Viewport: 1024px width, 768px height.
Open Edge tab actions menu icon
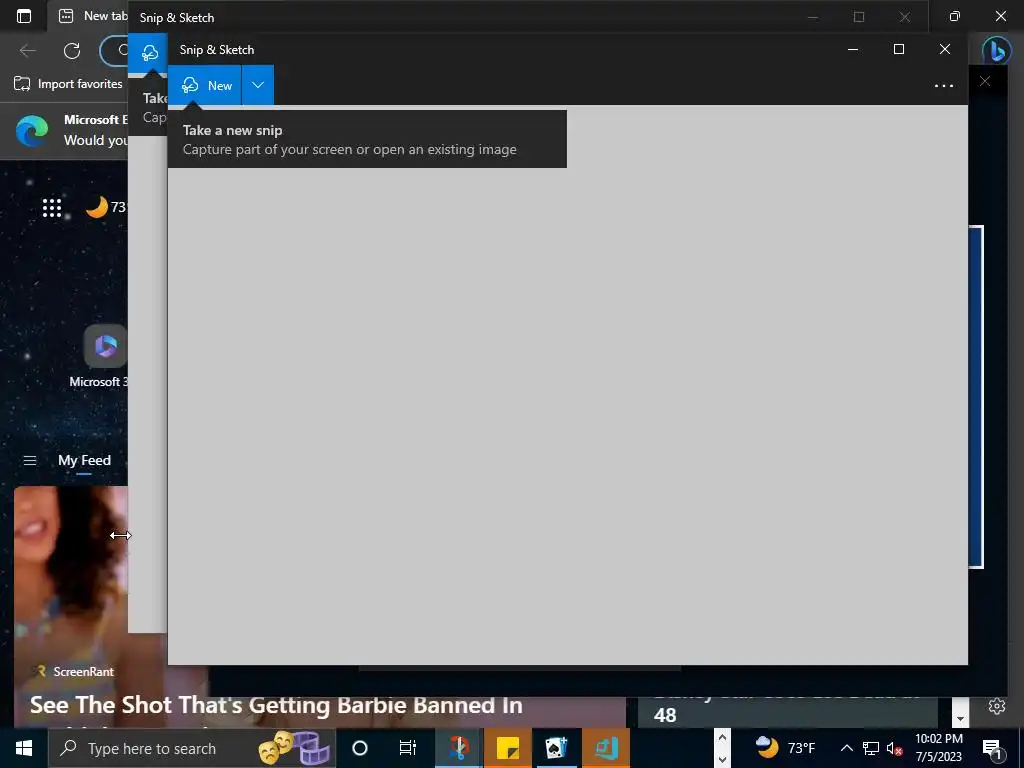(24, 16)
